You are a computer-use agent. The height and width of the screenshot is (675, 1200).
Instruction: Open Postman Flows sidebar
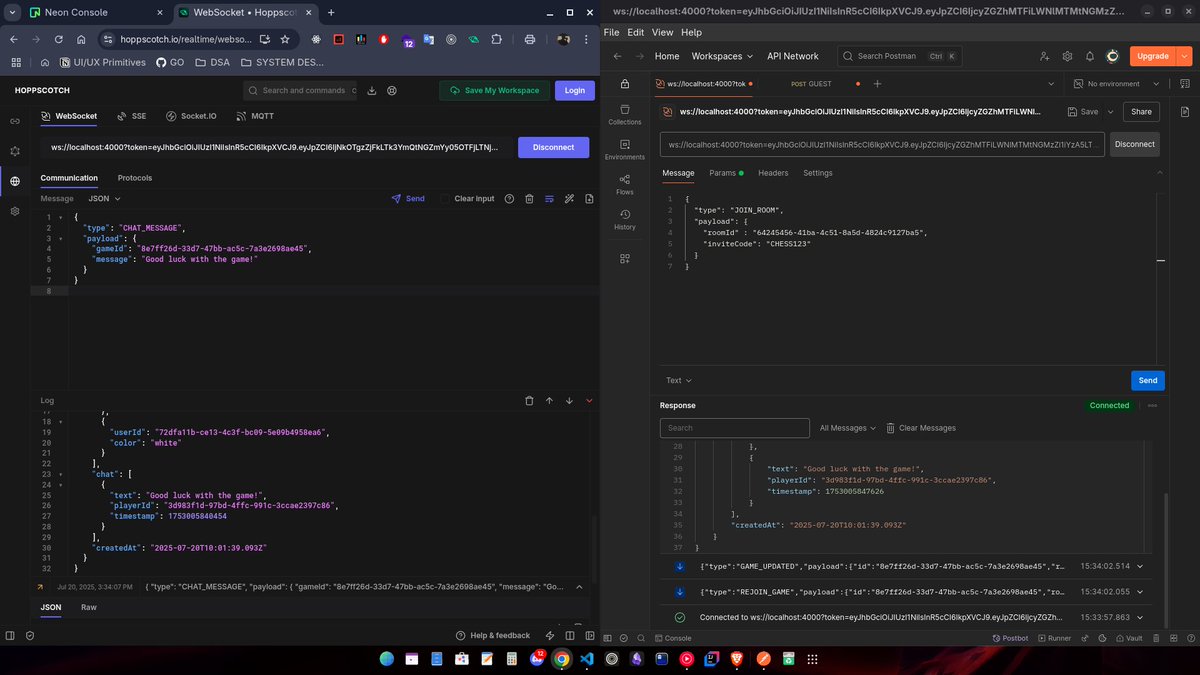(x=625, y=184)
